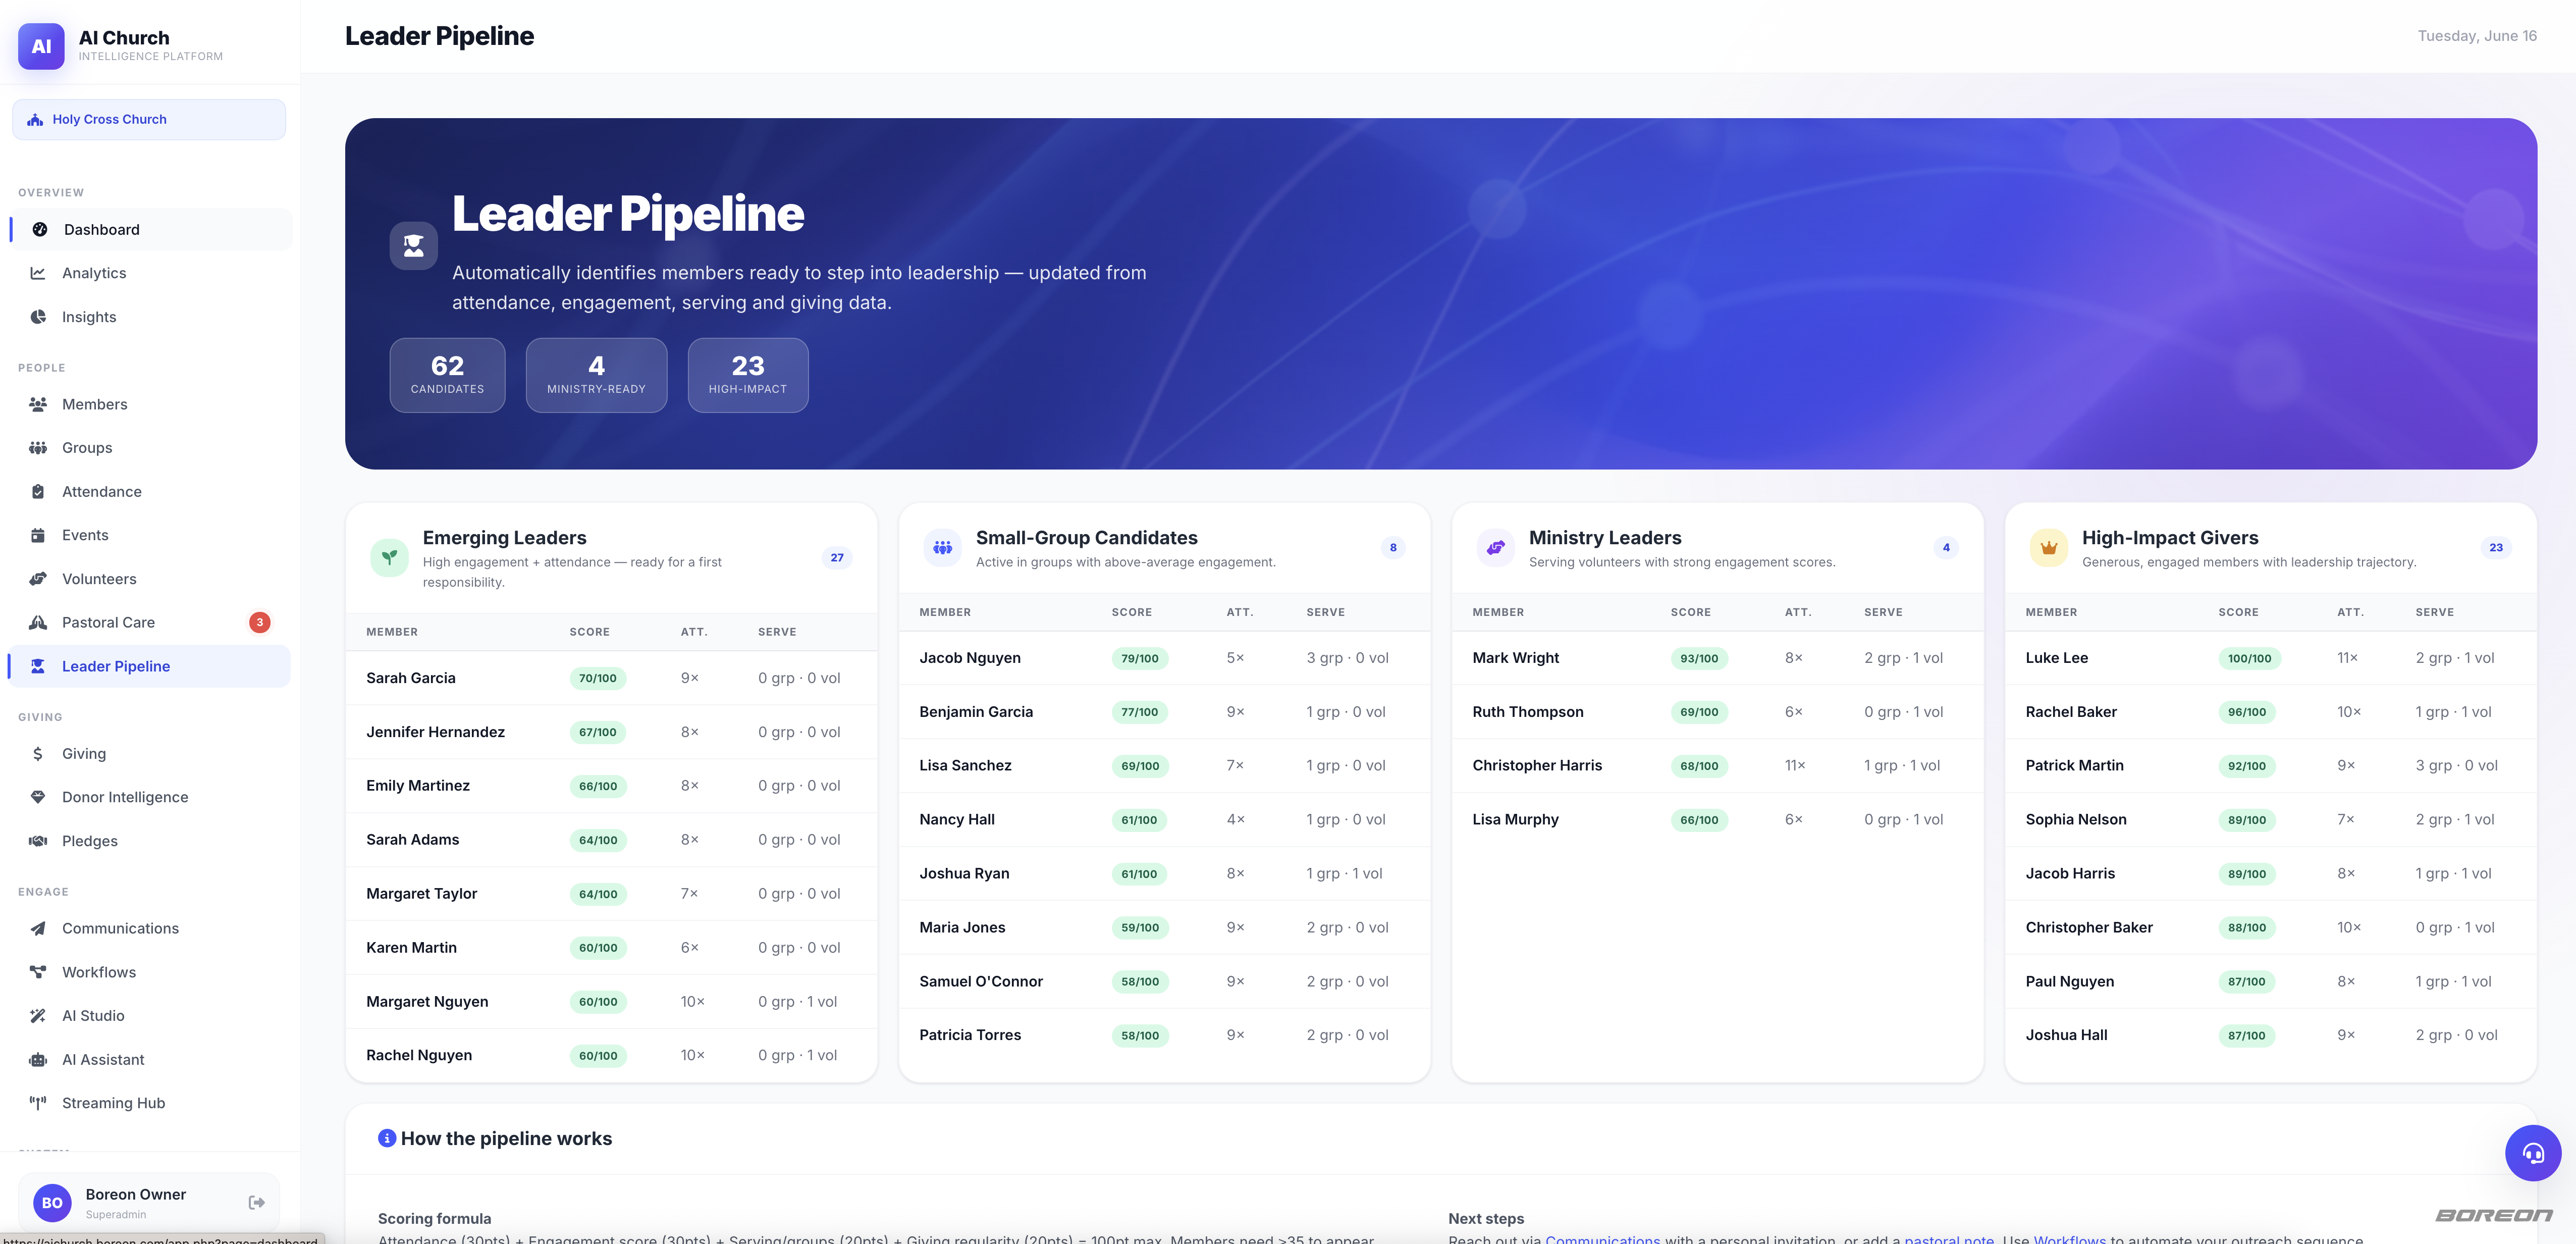Viewport: 2576px width, 1244px height.
Task: Select Rachel Baker in High-Impact Givers
Action: (x=2270, y=712)
